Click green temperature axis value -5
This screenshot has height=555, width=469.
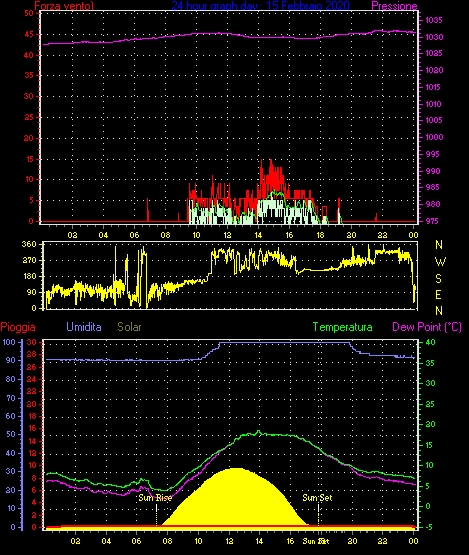pos(429,527)
